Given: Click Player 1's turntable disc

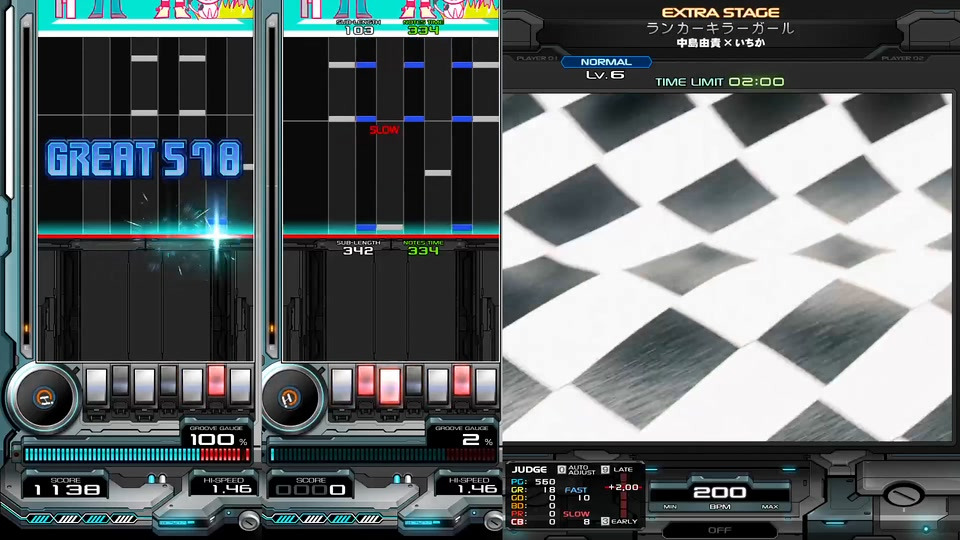Looking at the screenshot, I should pyautogui.click(x=43, y=399).
